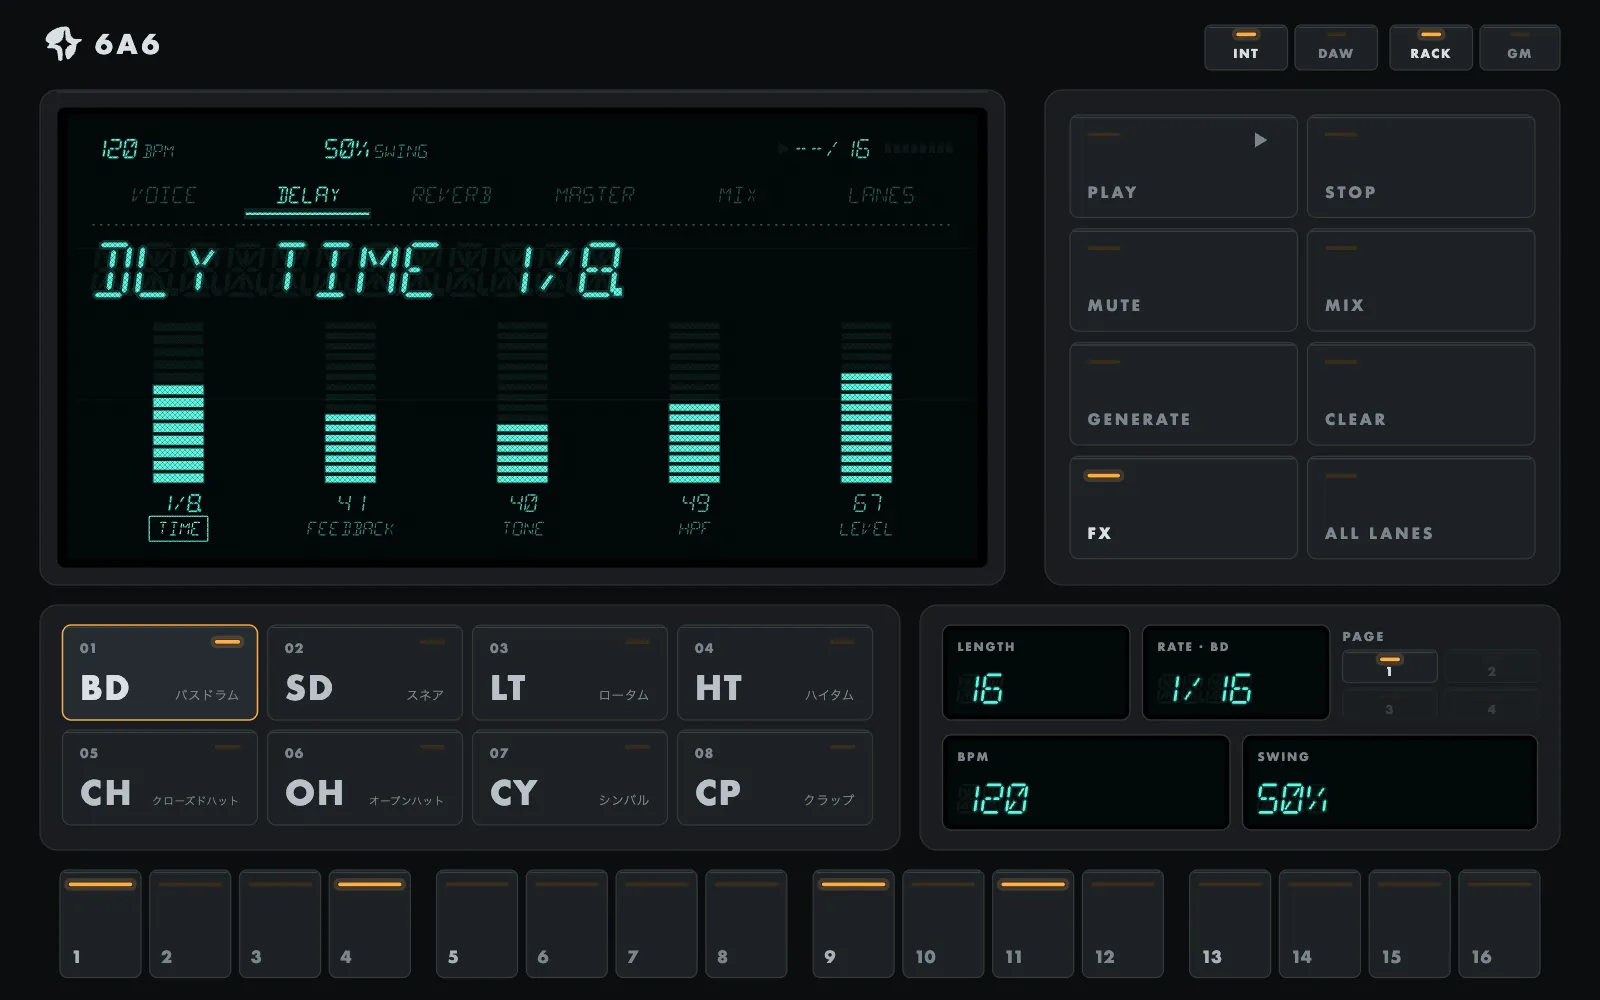Open the MIX pad

click(x=1421, y=280)
